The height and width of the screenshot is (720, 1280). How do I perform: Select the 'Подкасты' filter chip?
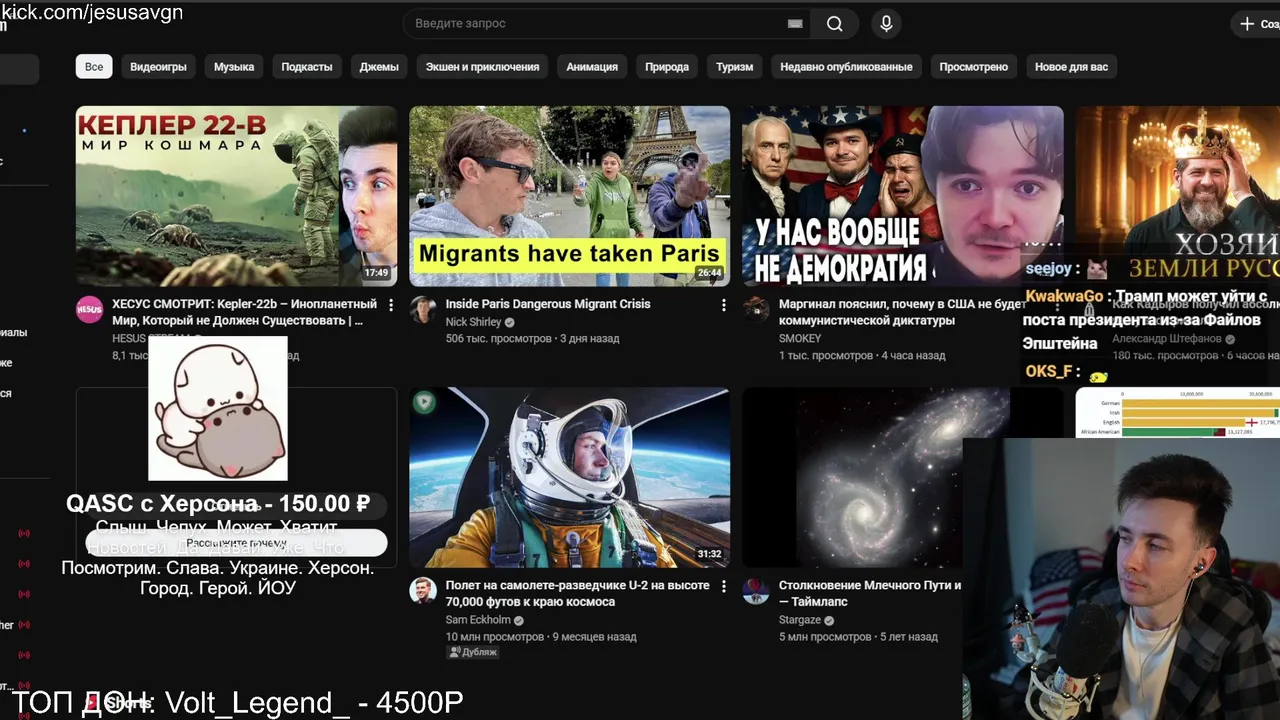[x=307, y=67]
